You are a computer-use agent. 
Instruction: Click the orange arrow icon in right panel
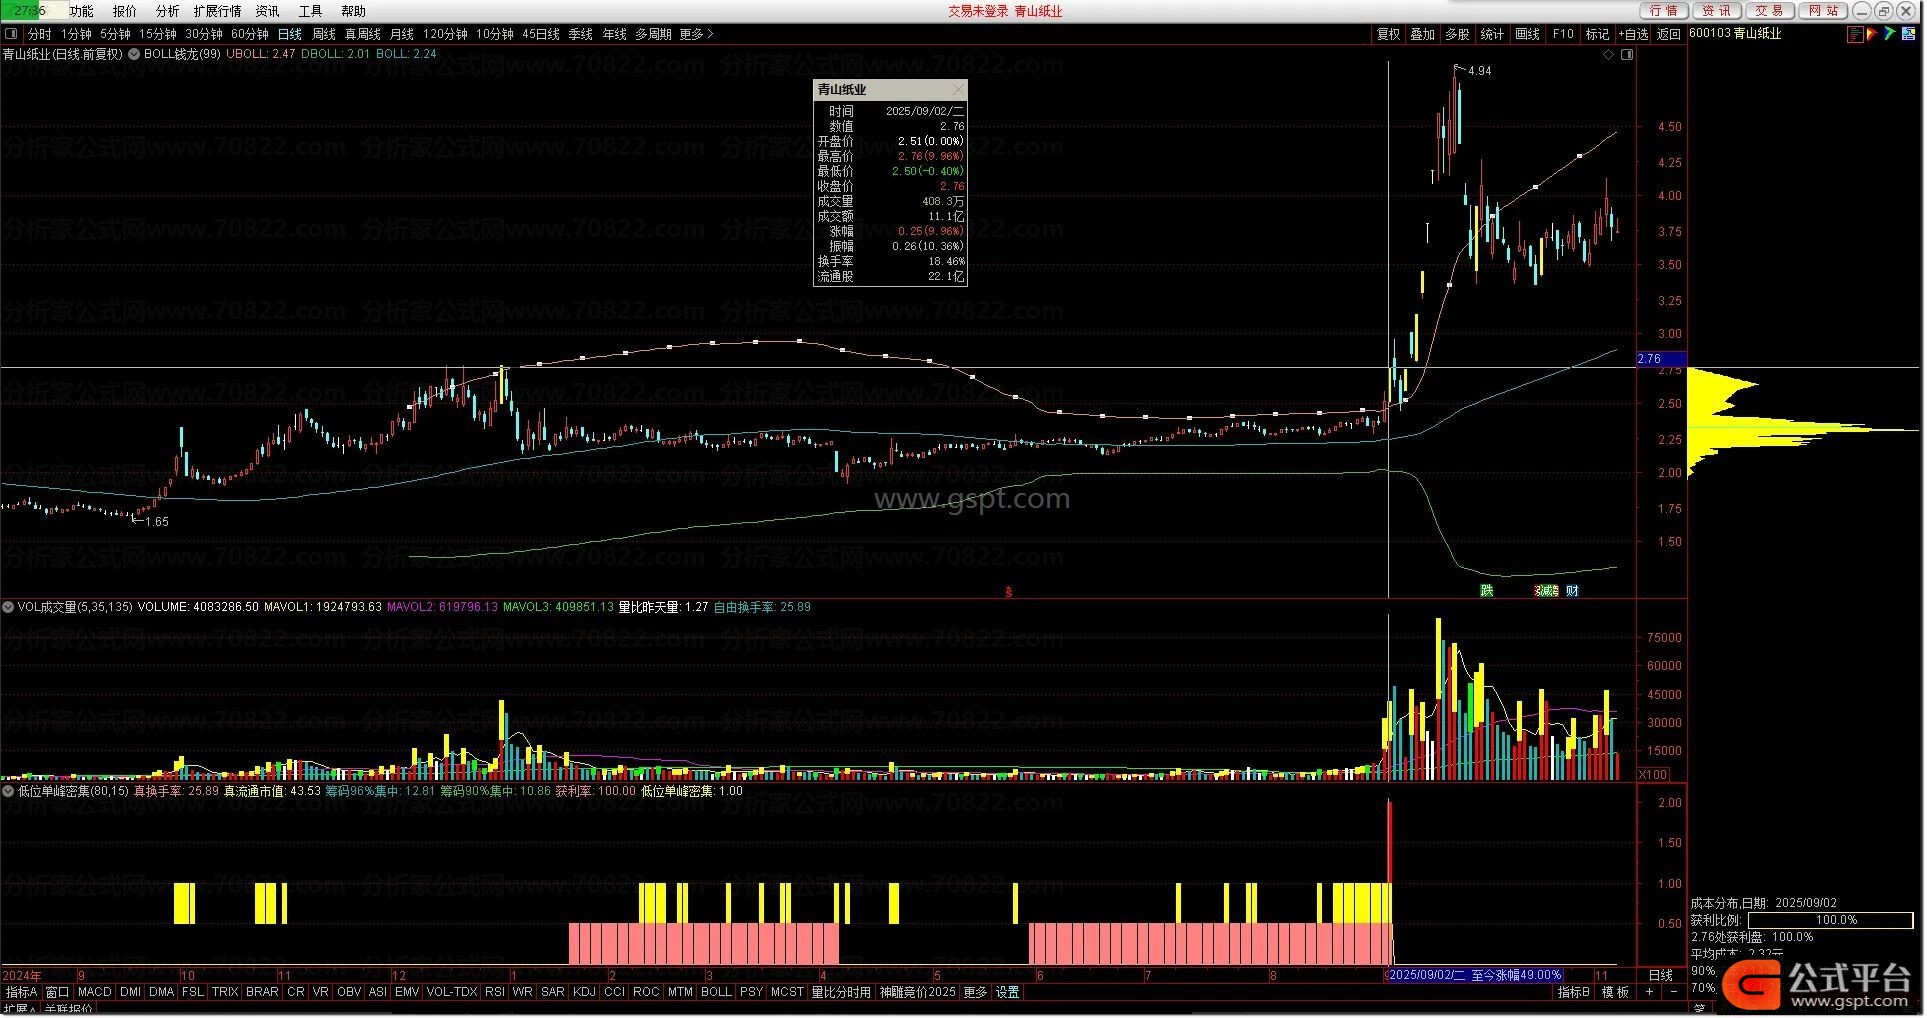click(1872, 34)
